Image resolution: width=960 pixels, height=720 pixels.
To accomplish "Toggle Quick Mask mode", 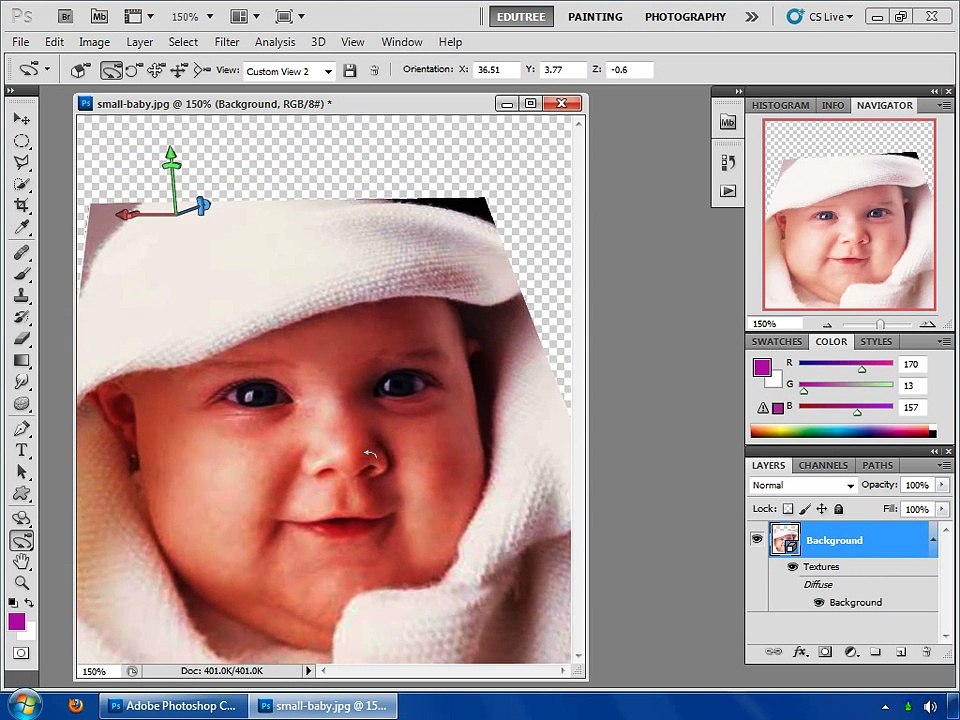I will click(21, 653).
